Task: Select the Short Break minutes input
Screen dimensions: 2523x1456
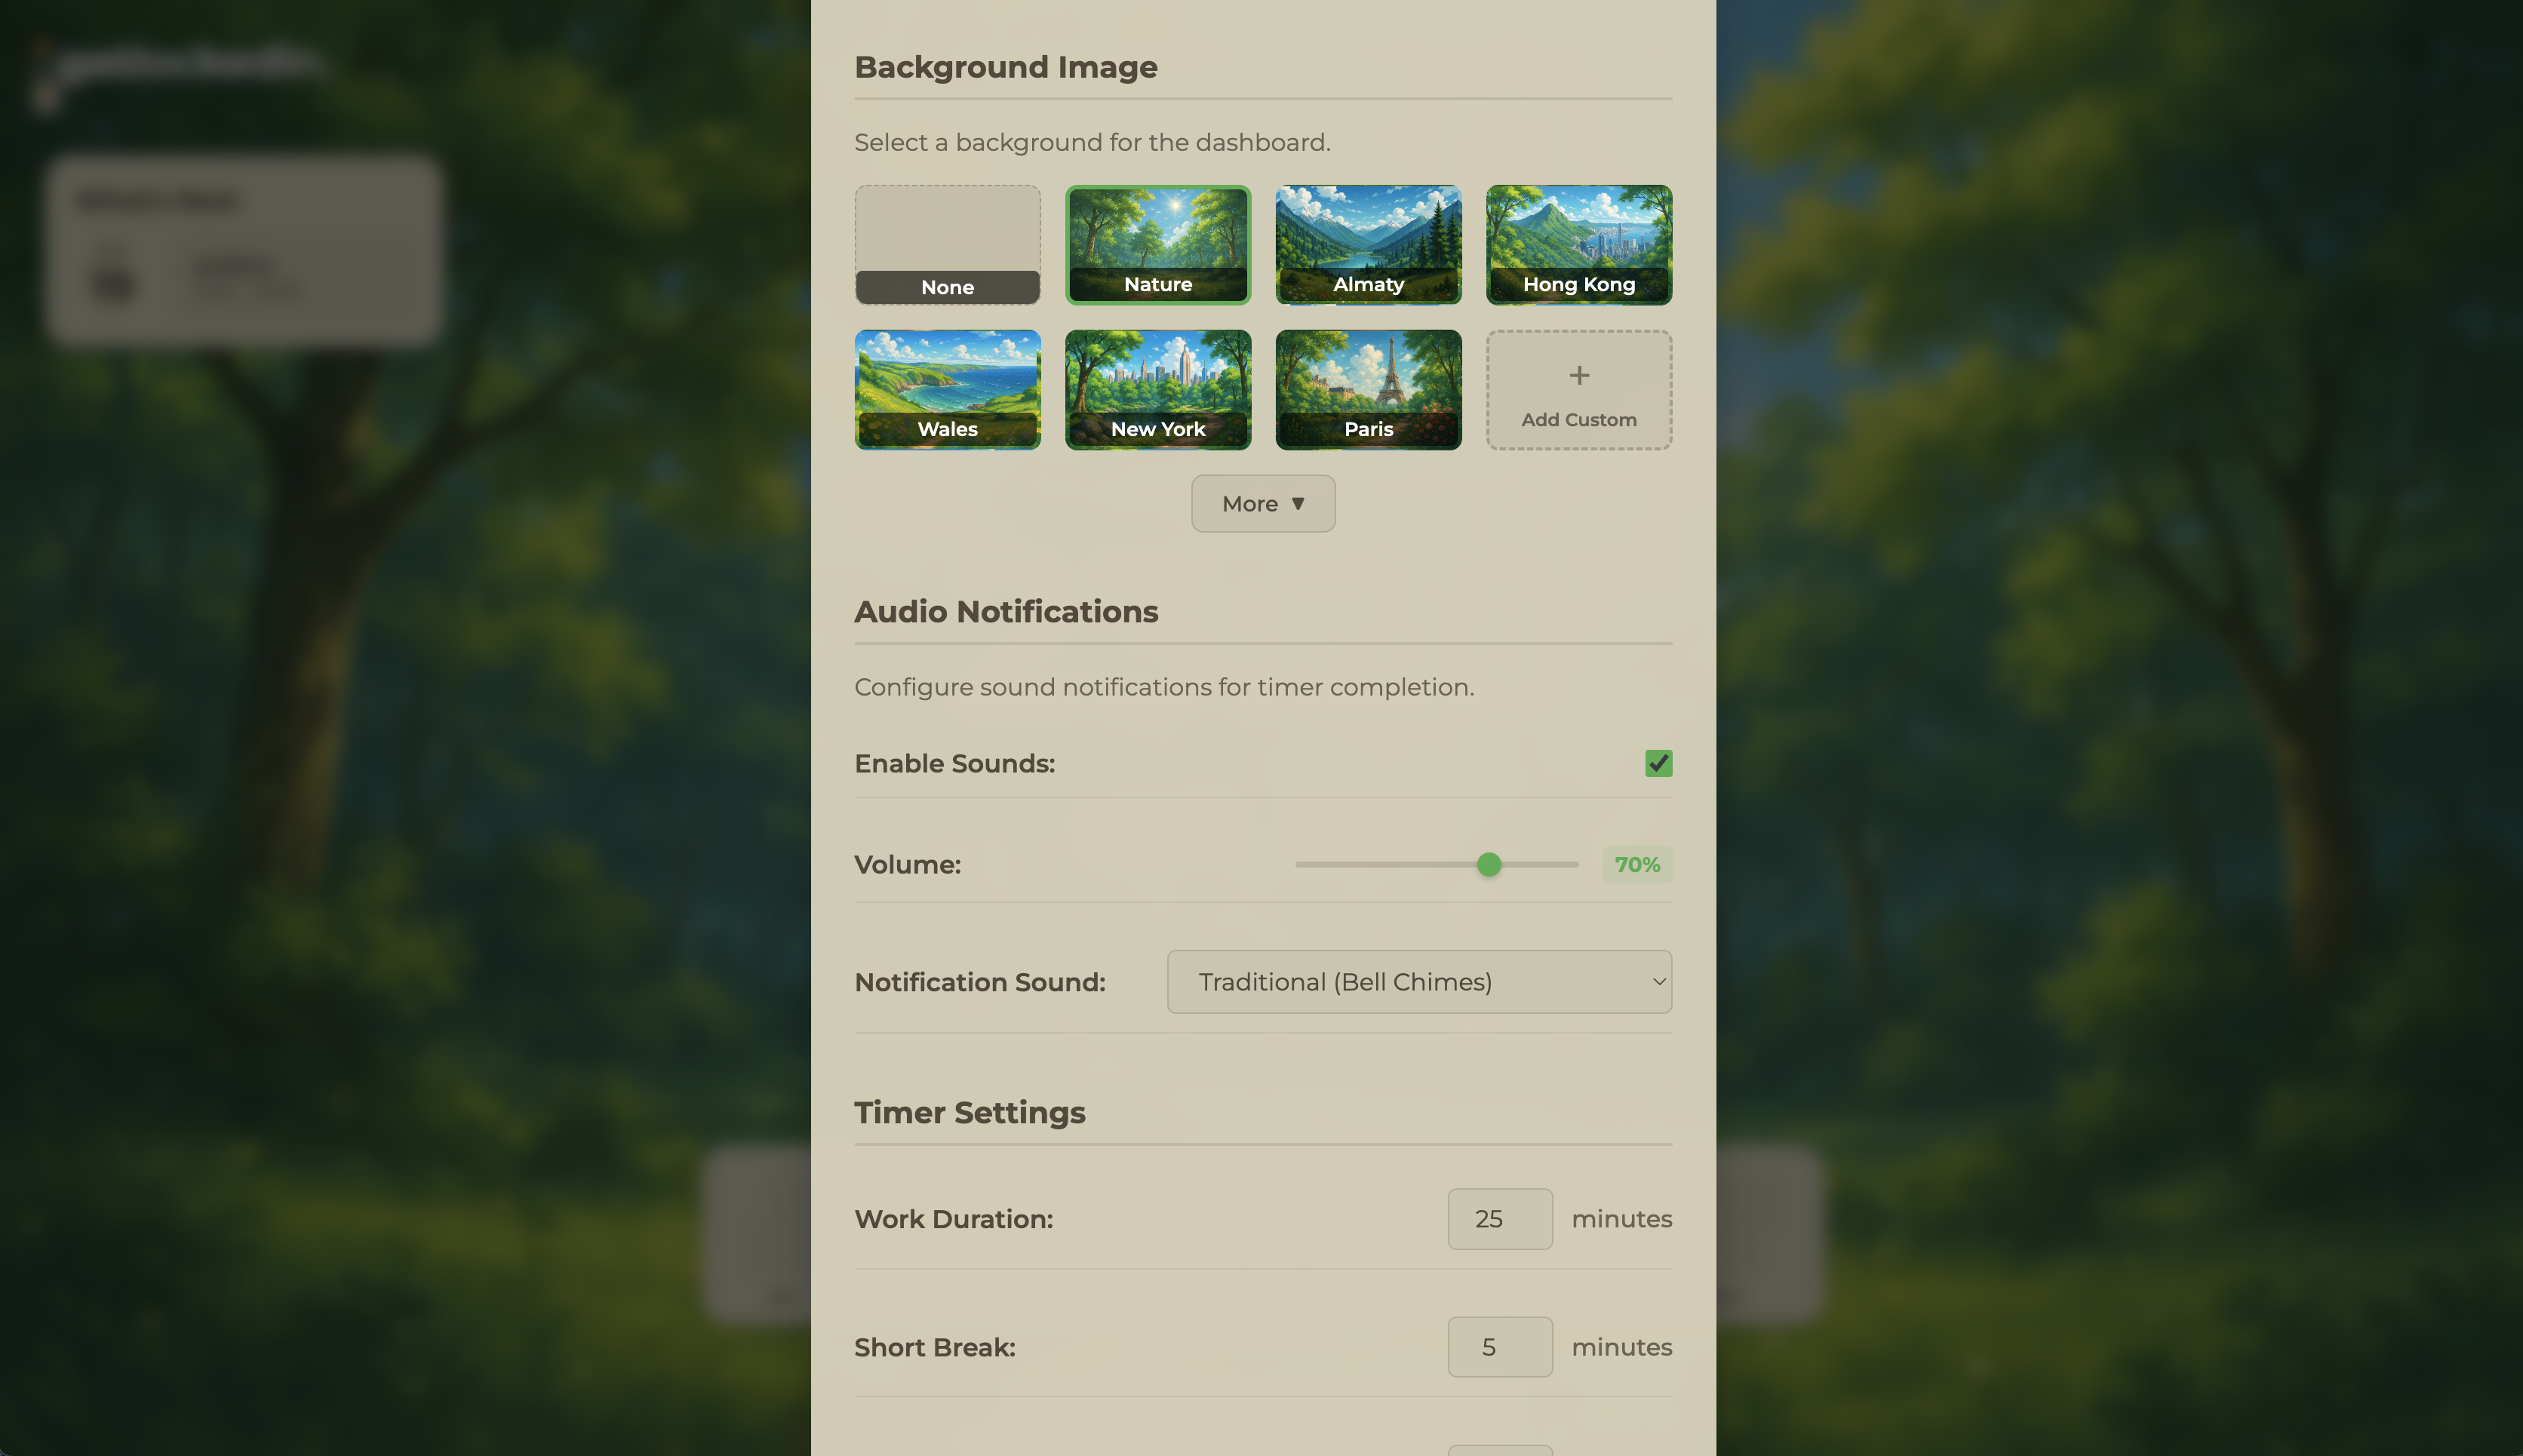Action: click(1499, 1346)
